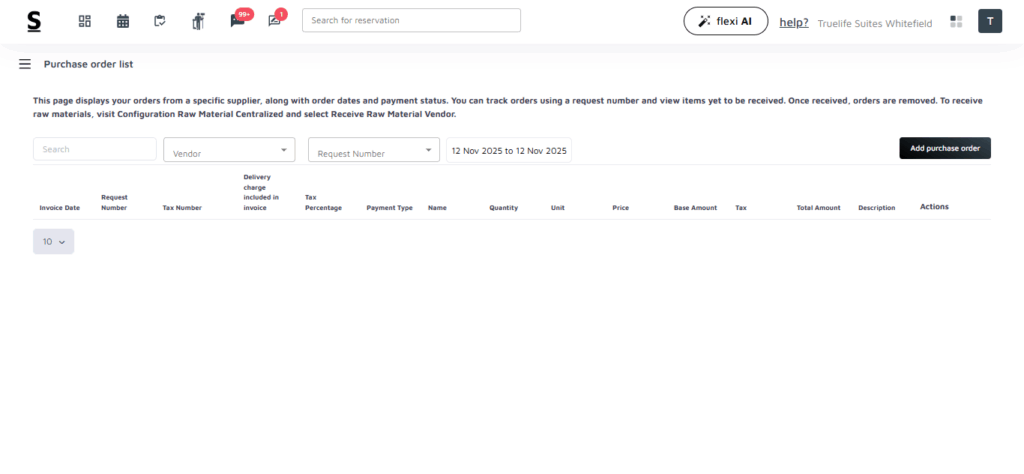Open the 10 rows per page dropdown
Screen dimensions: 1024x474
pos(54,242)
